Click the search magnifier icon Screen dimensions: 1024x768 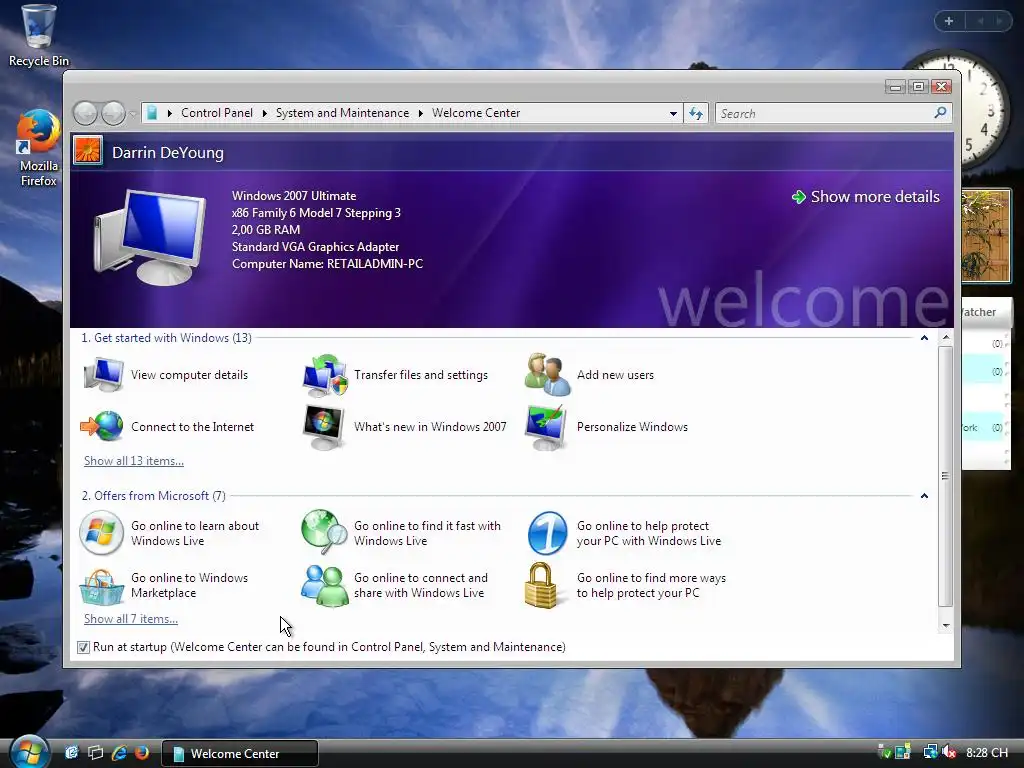pyautogui.click(x=940, y=113)
